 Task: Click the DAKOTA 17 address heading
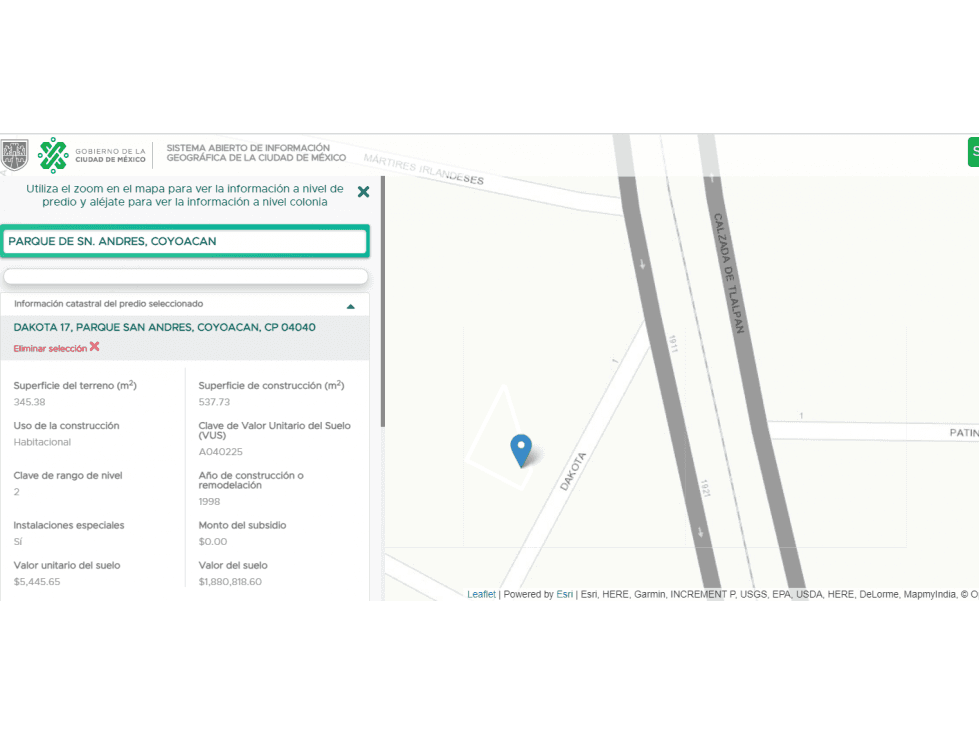pyautogui.click(x=164, y=327)
